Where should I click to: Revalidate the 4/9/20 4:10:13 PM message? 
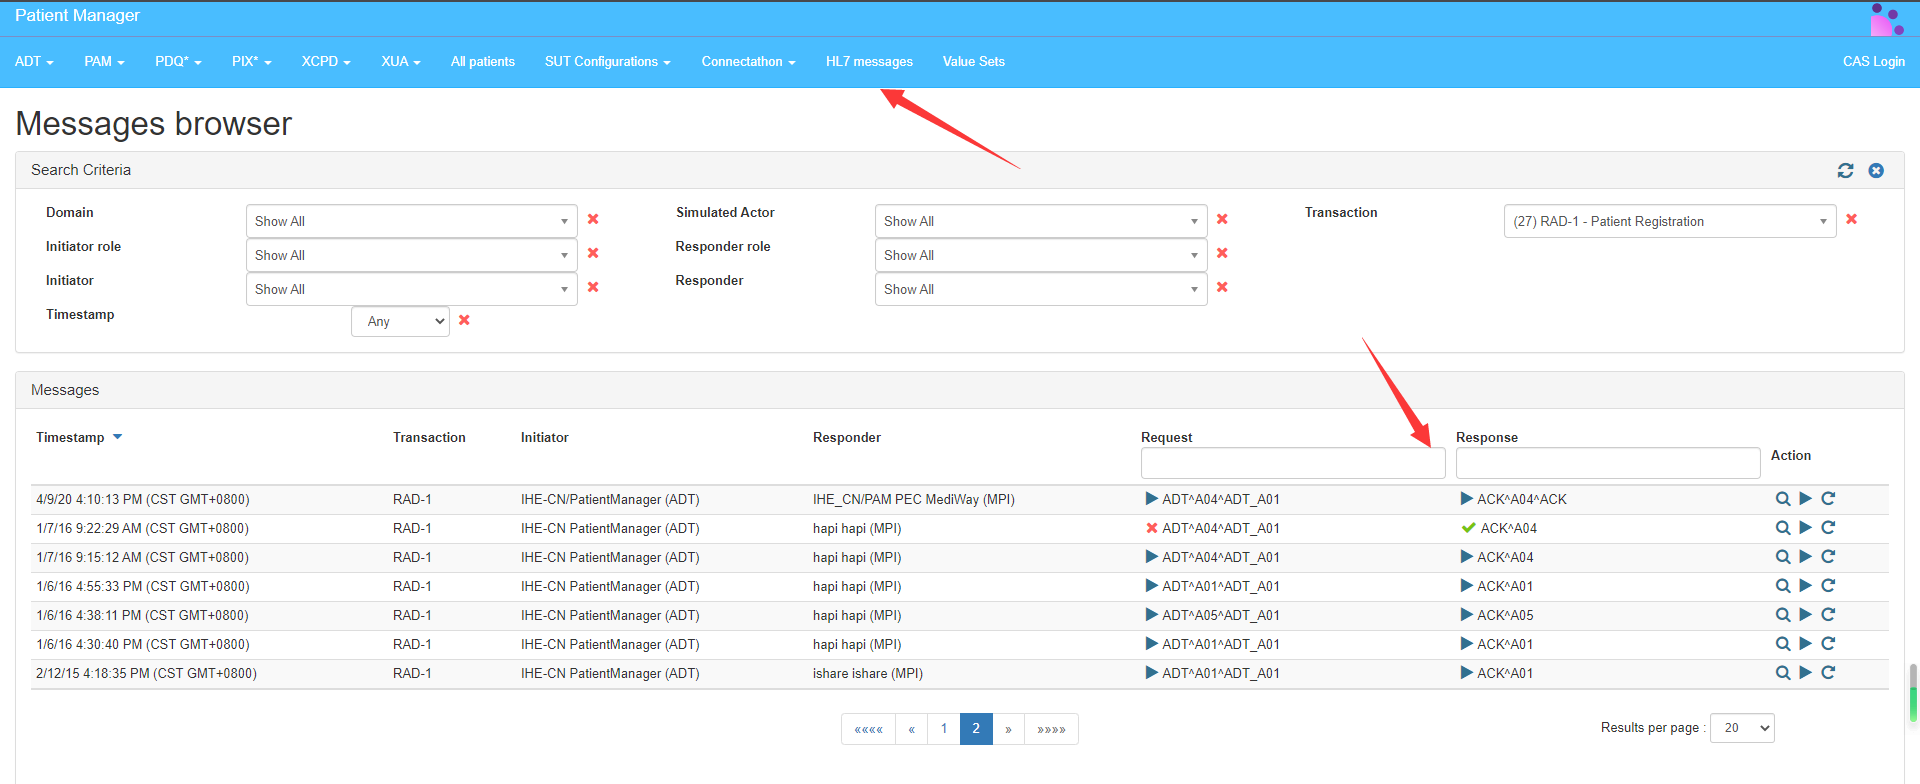coord(1828,499)
